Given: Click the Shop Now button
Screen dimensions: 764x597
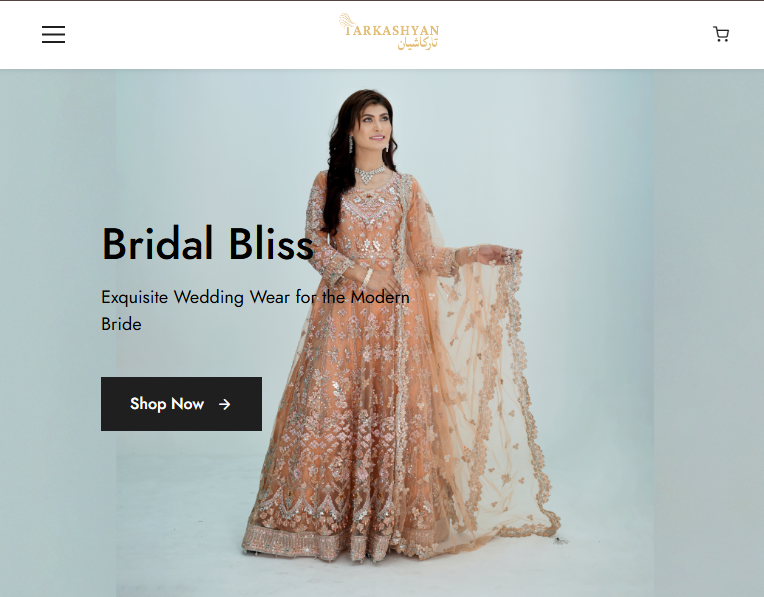Looking at the screenshot, I should point(181,404).
